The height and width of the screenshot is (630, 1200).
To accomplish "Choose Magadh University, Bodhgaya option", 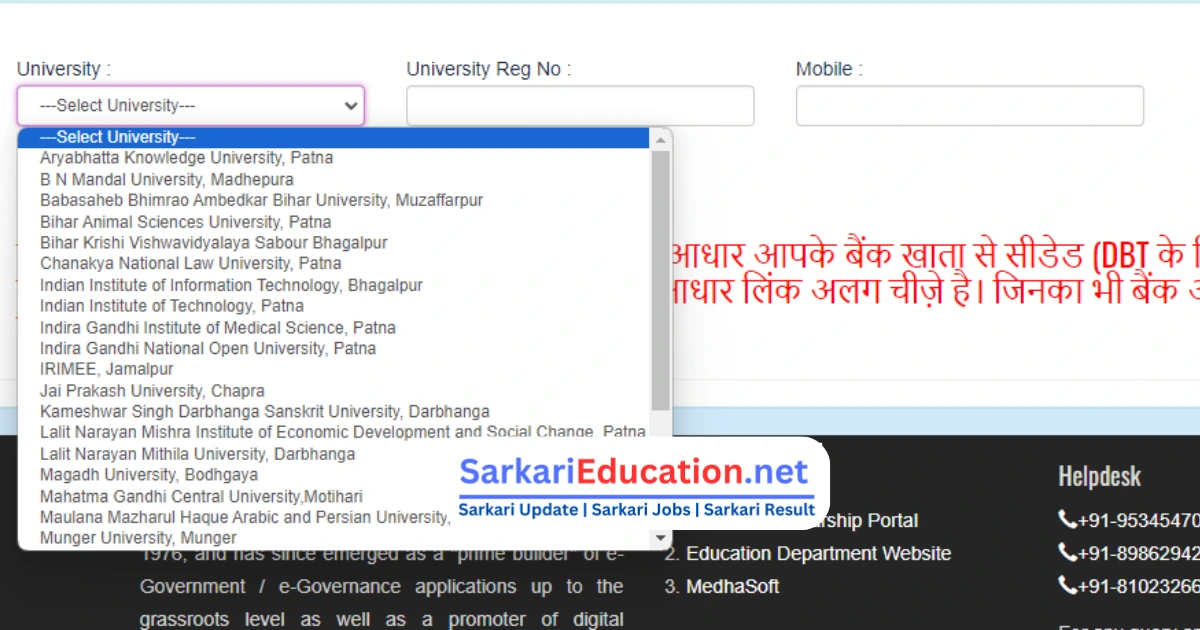I will 148,475.
